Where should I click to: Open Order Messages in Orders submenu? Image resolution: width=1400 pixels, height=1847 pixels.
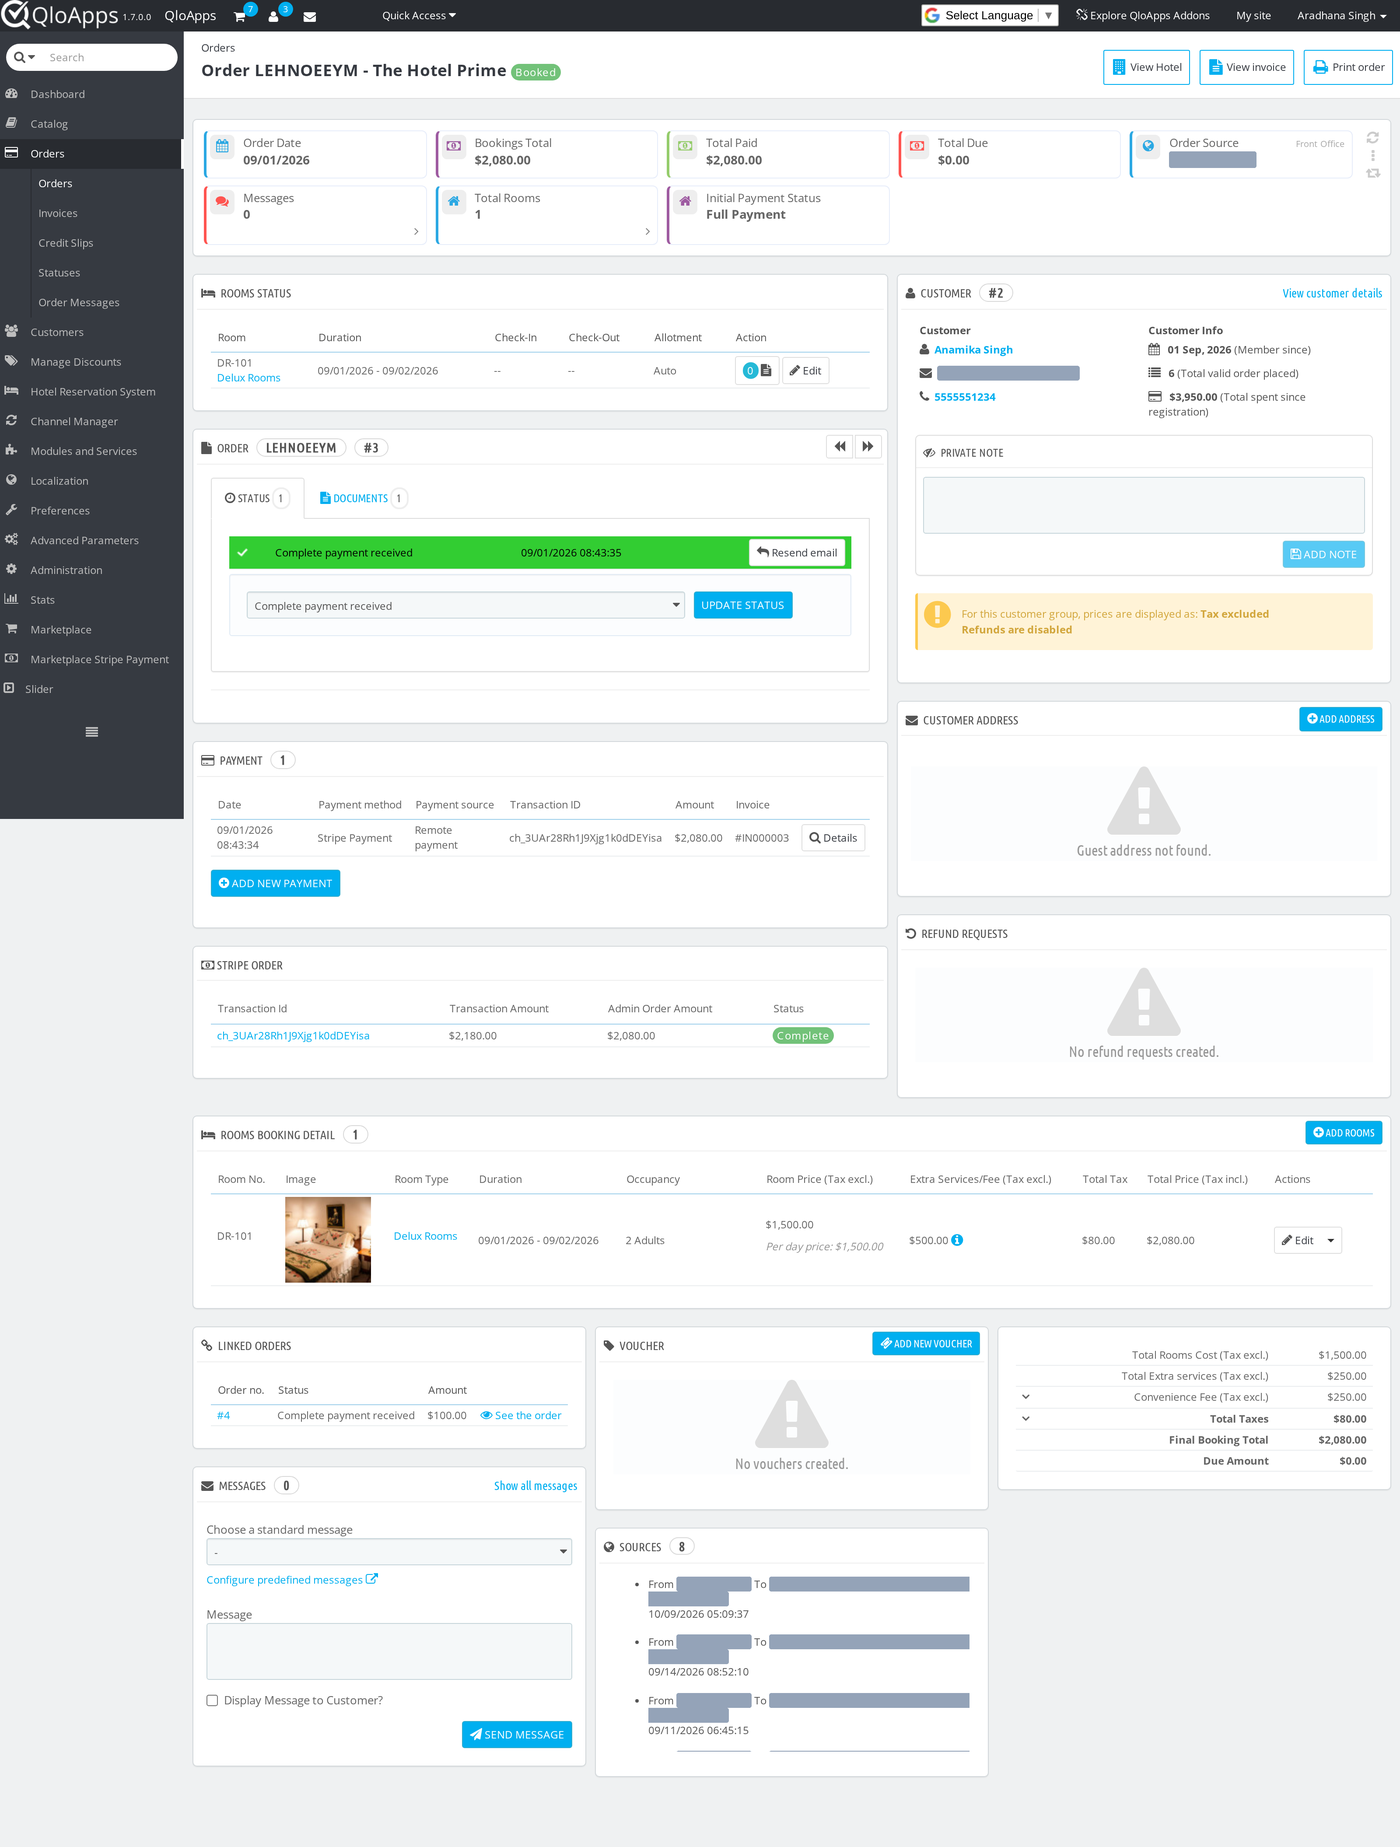click(x=79, y=302)
